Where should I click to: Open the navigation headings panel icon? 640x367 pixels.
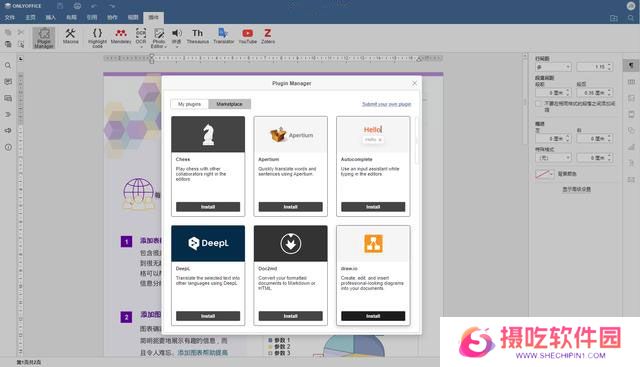(x=8, y=114)
